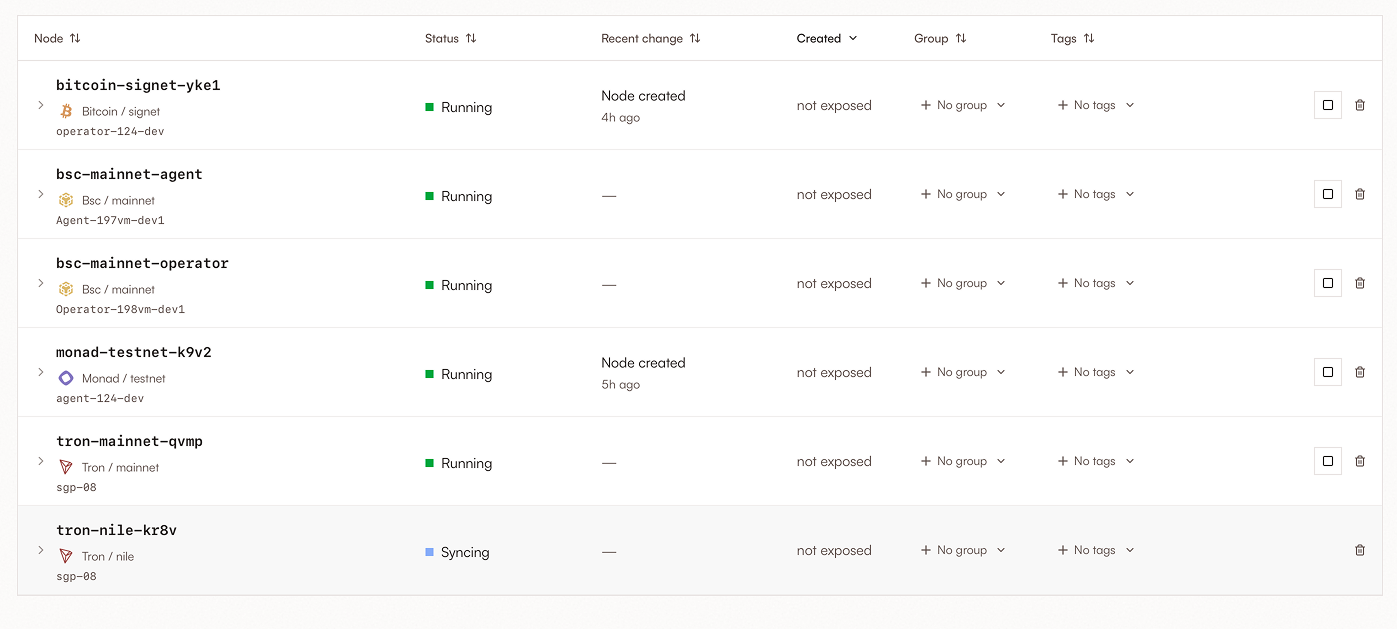
Task: Expand the tron-mainnet-qvmp row chevron
Action: click(41, 461)
